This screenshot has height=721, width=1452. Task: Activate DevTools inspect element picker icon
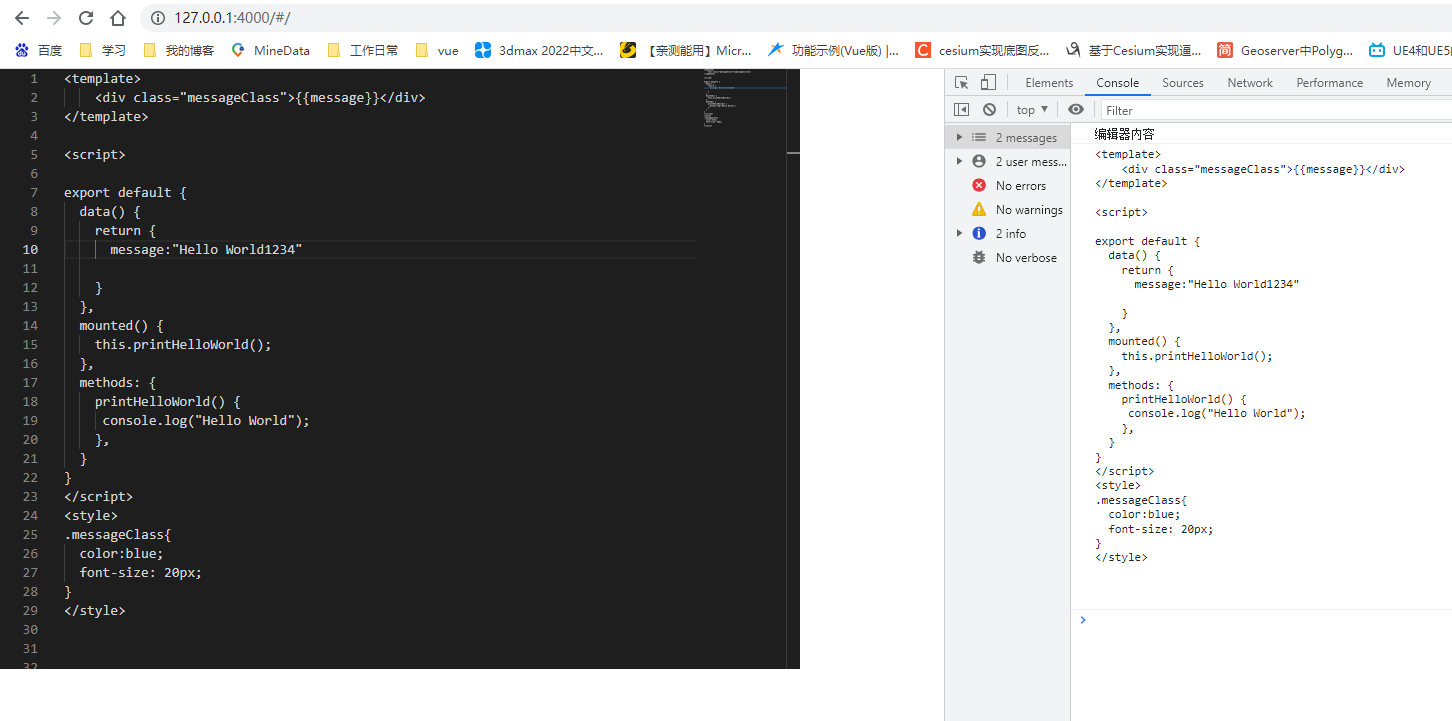[x=961, y=83]
